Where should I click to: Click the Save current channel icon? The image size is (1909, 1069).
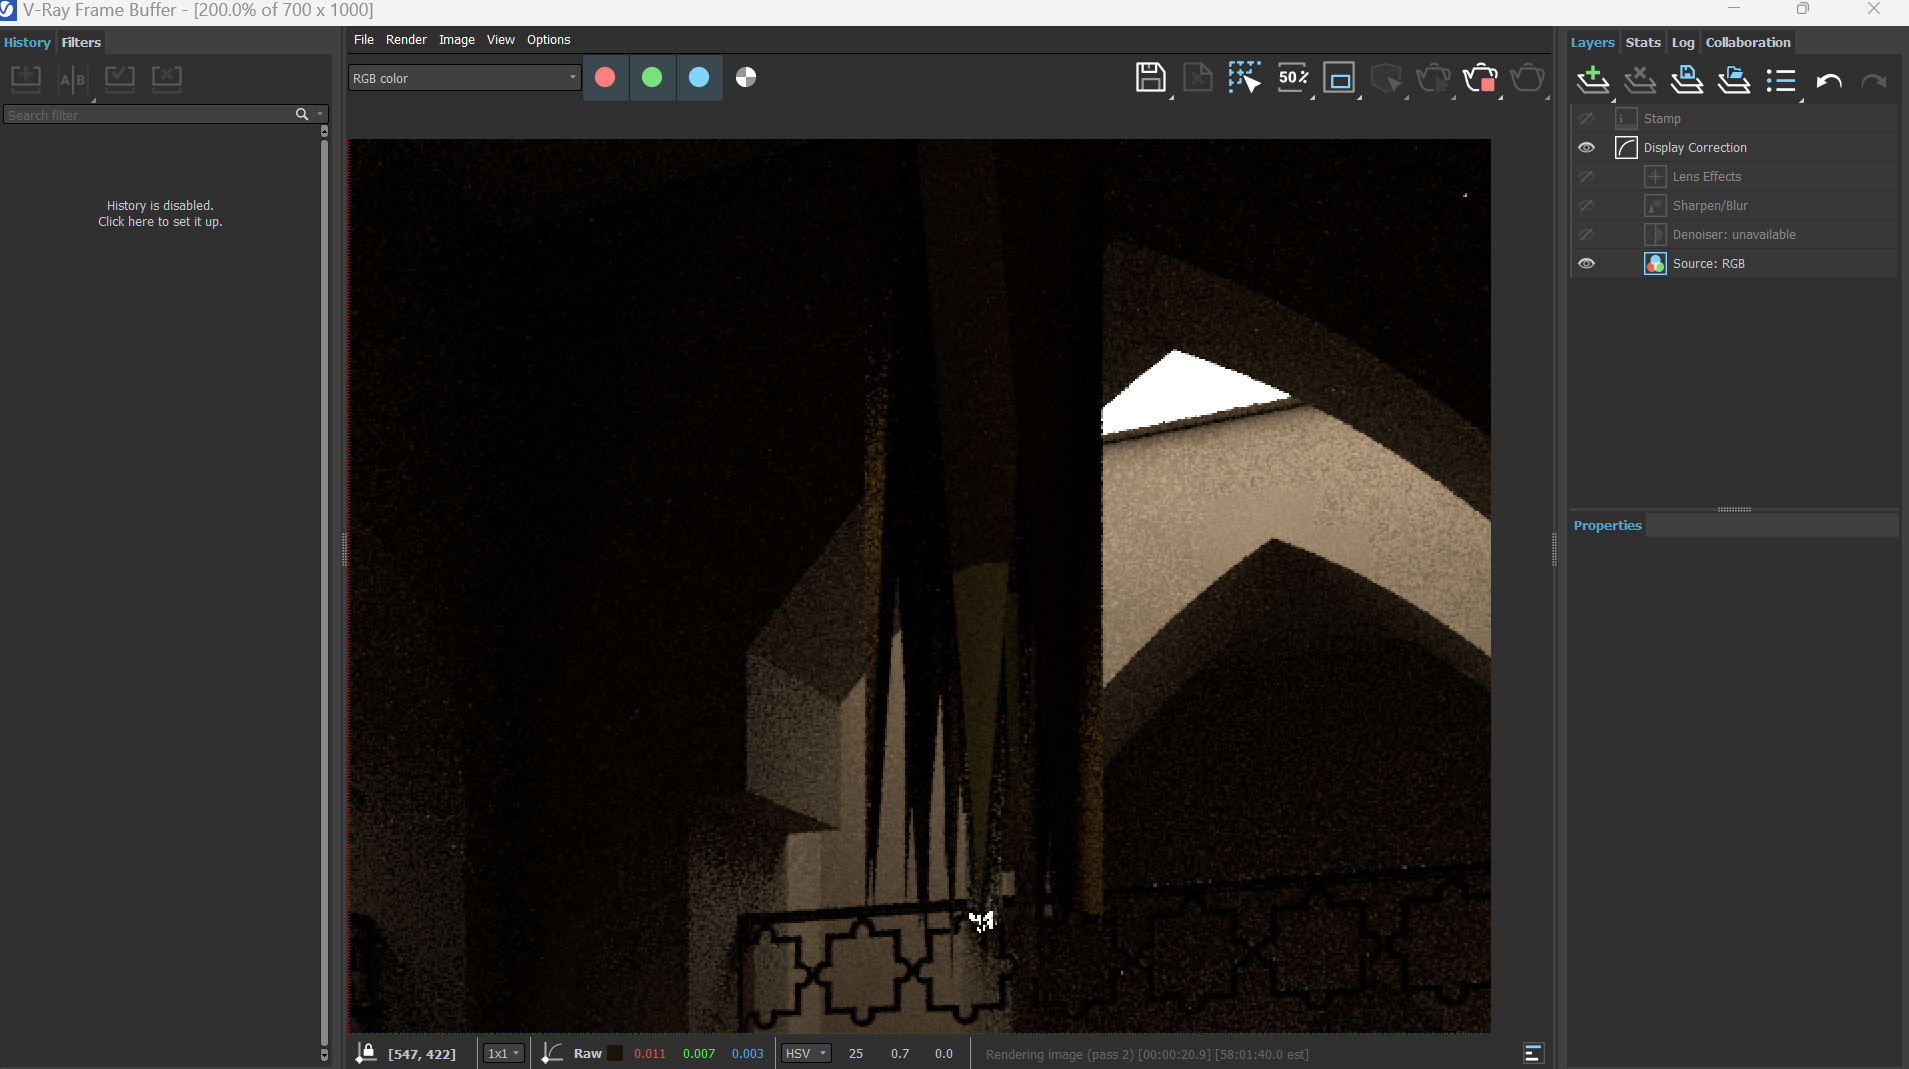[x=1151, y=78]
